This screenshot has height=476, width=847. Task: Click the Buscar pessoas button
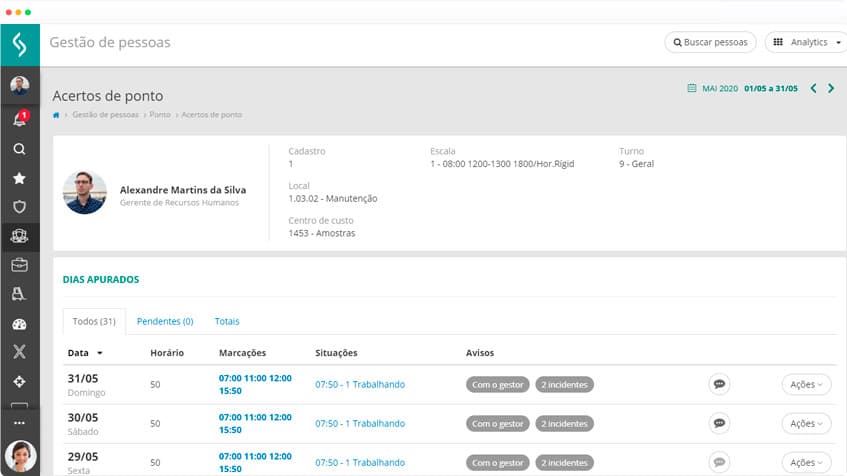[710, 42]
